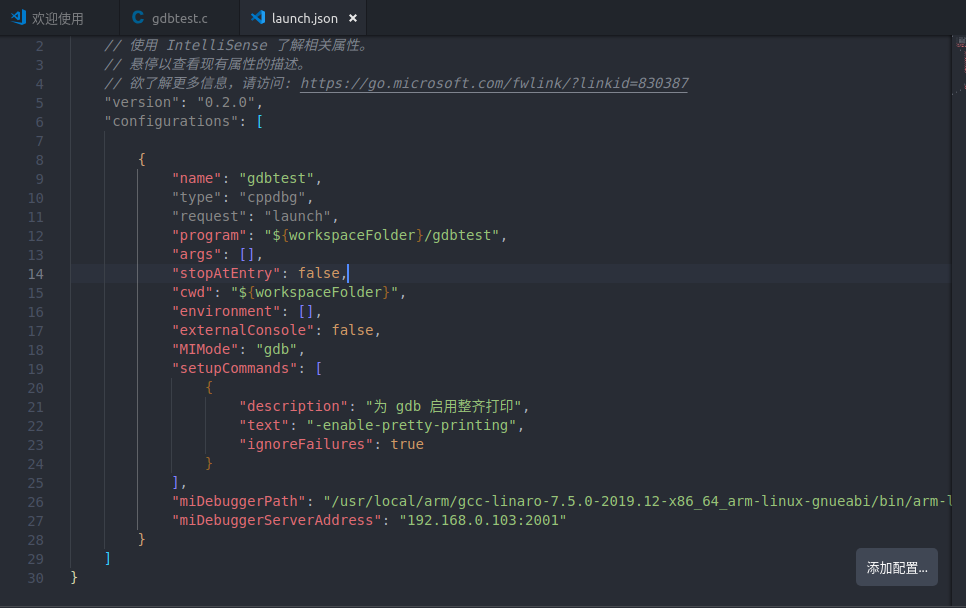Click false value of externalConsole
Image resolution: width=966 pixels, height=608 pixels.
point(352,331)
